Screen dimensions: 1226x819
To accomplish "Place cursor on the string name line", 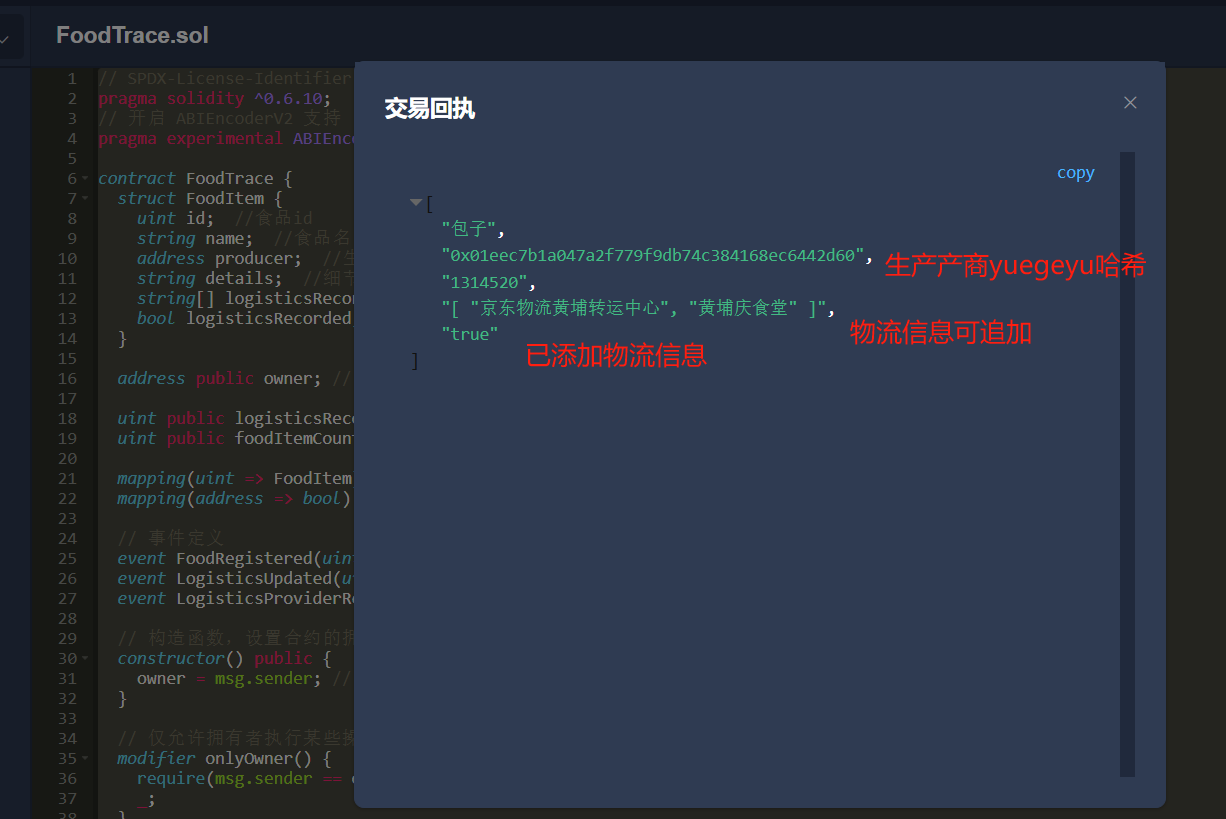I will pyautogui.click(x=245, y=238).
